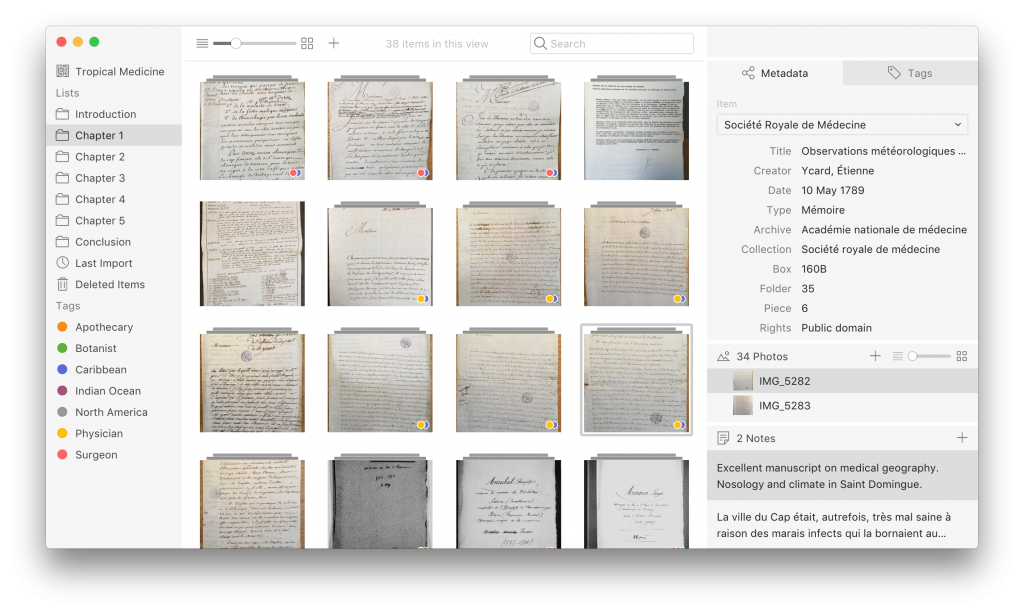The width and height of the screenshot is (1024, 614).
Task: Show photos panel as grid
Action: tap(961, 356)
